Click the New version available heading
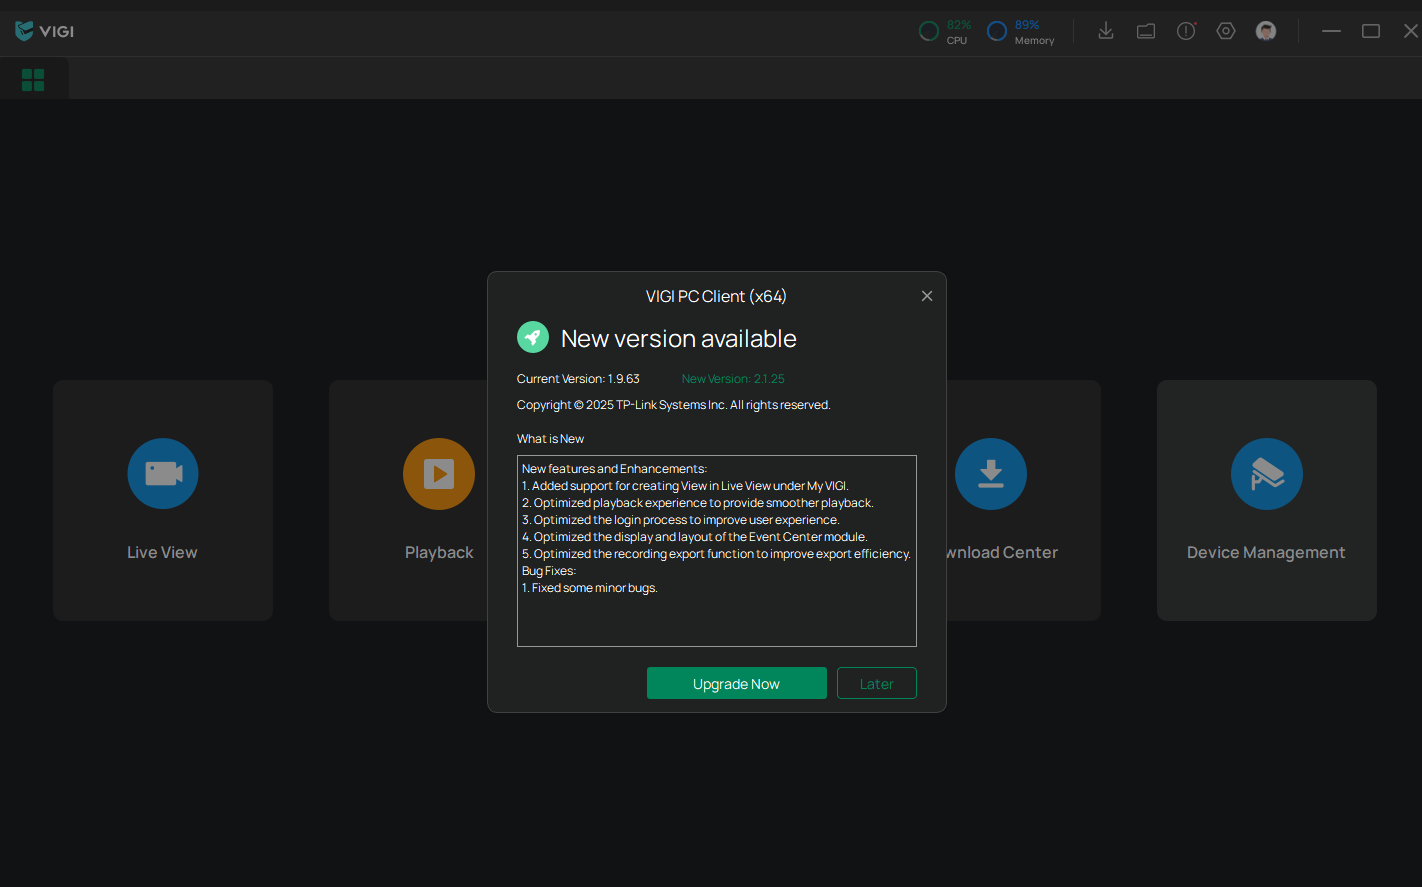This screenshot has width=1422, height=887. (679, 339)
